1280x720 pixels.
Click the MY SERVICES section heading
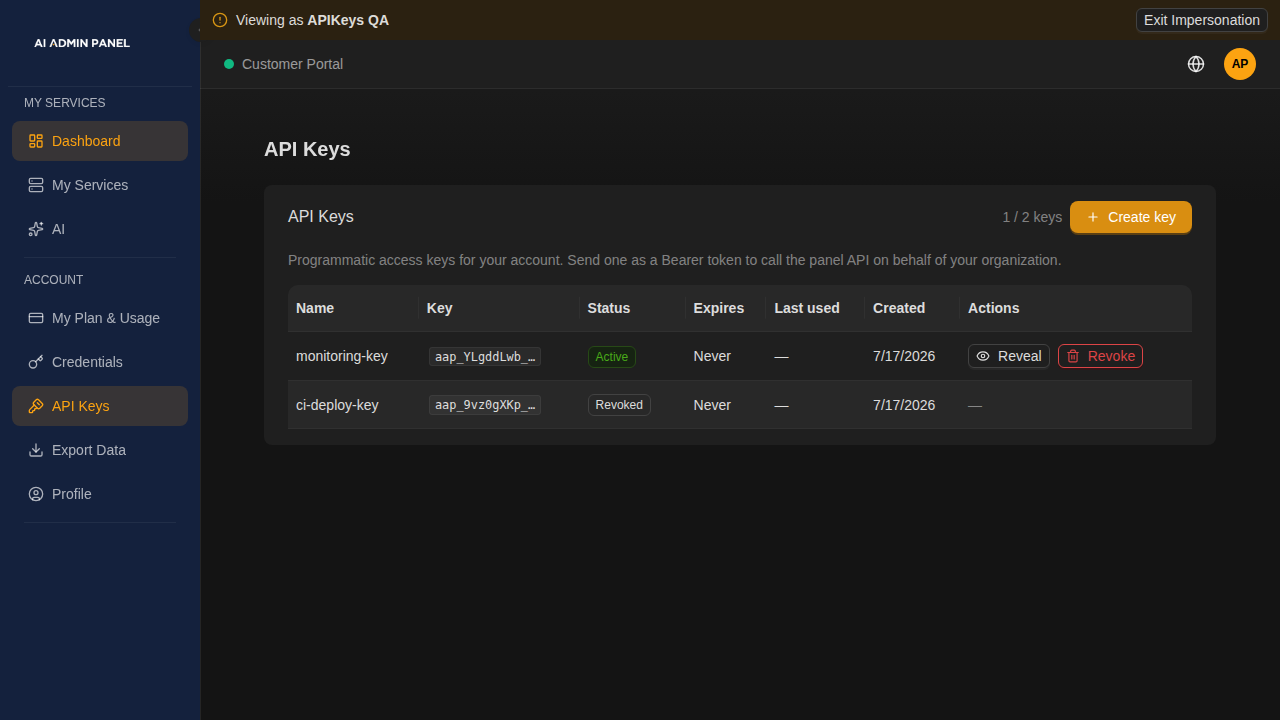tap(65, 103)
